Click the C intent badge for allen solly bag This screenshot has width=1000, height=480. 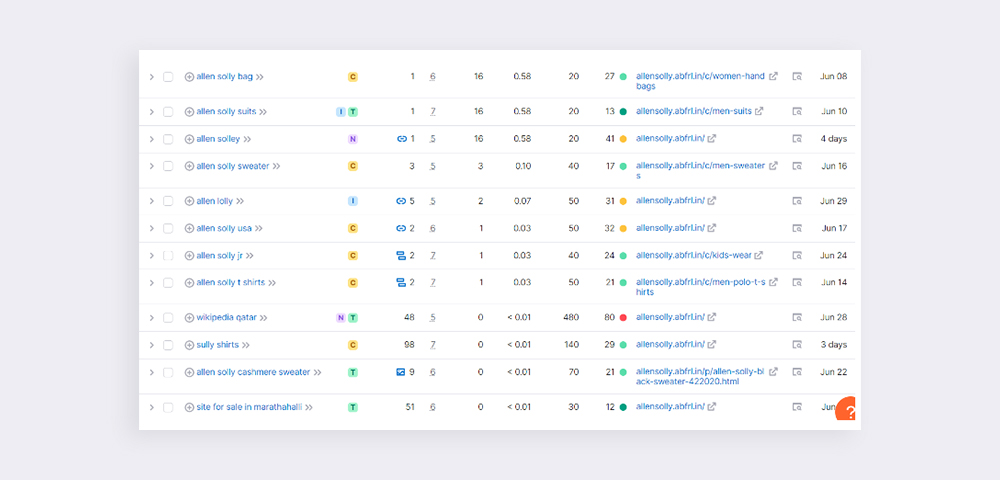(x=353, y=76)
